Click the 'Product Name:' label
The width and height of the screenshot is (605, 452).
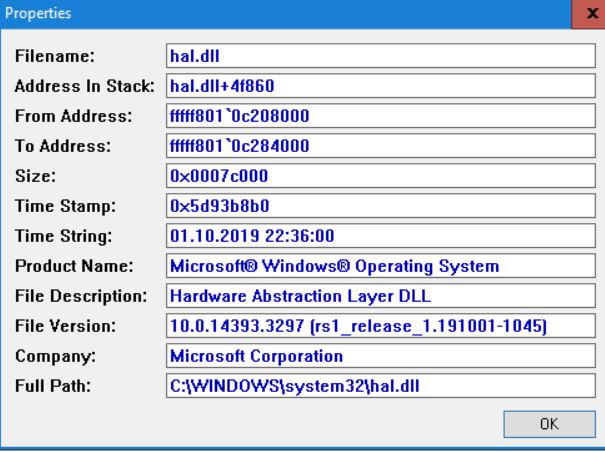pyautogui.click(x=74, y=266)
